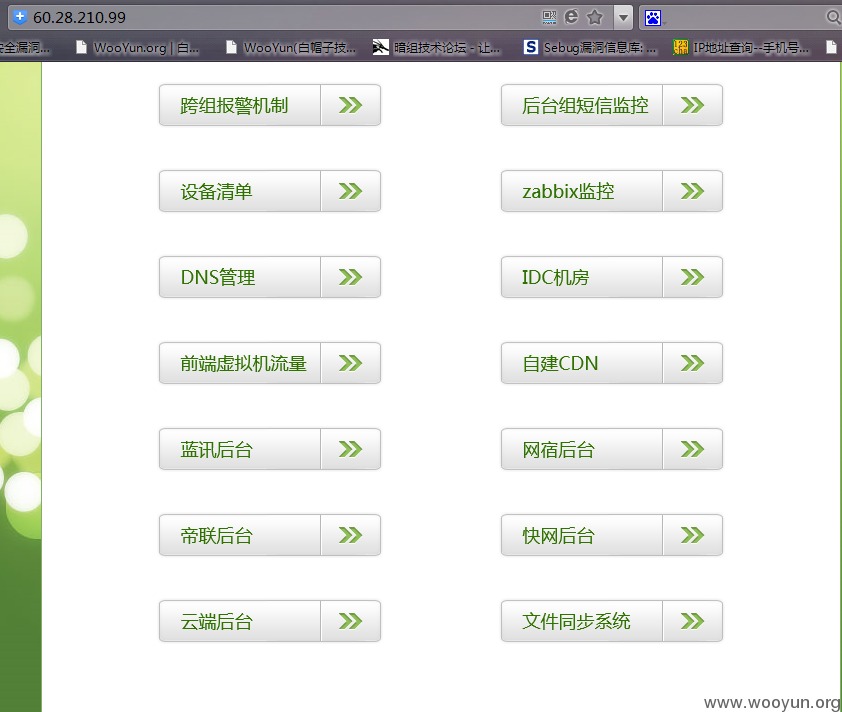Click the QR code icon in address bar
Image resolution: width=842 pixels, height=712 pixels.
click(x=549, y=17)
